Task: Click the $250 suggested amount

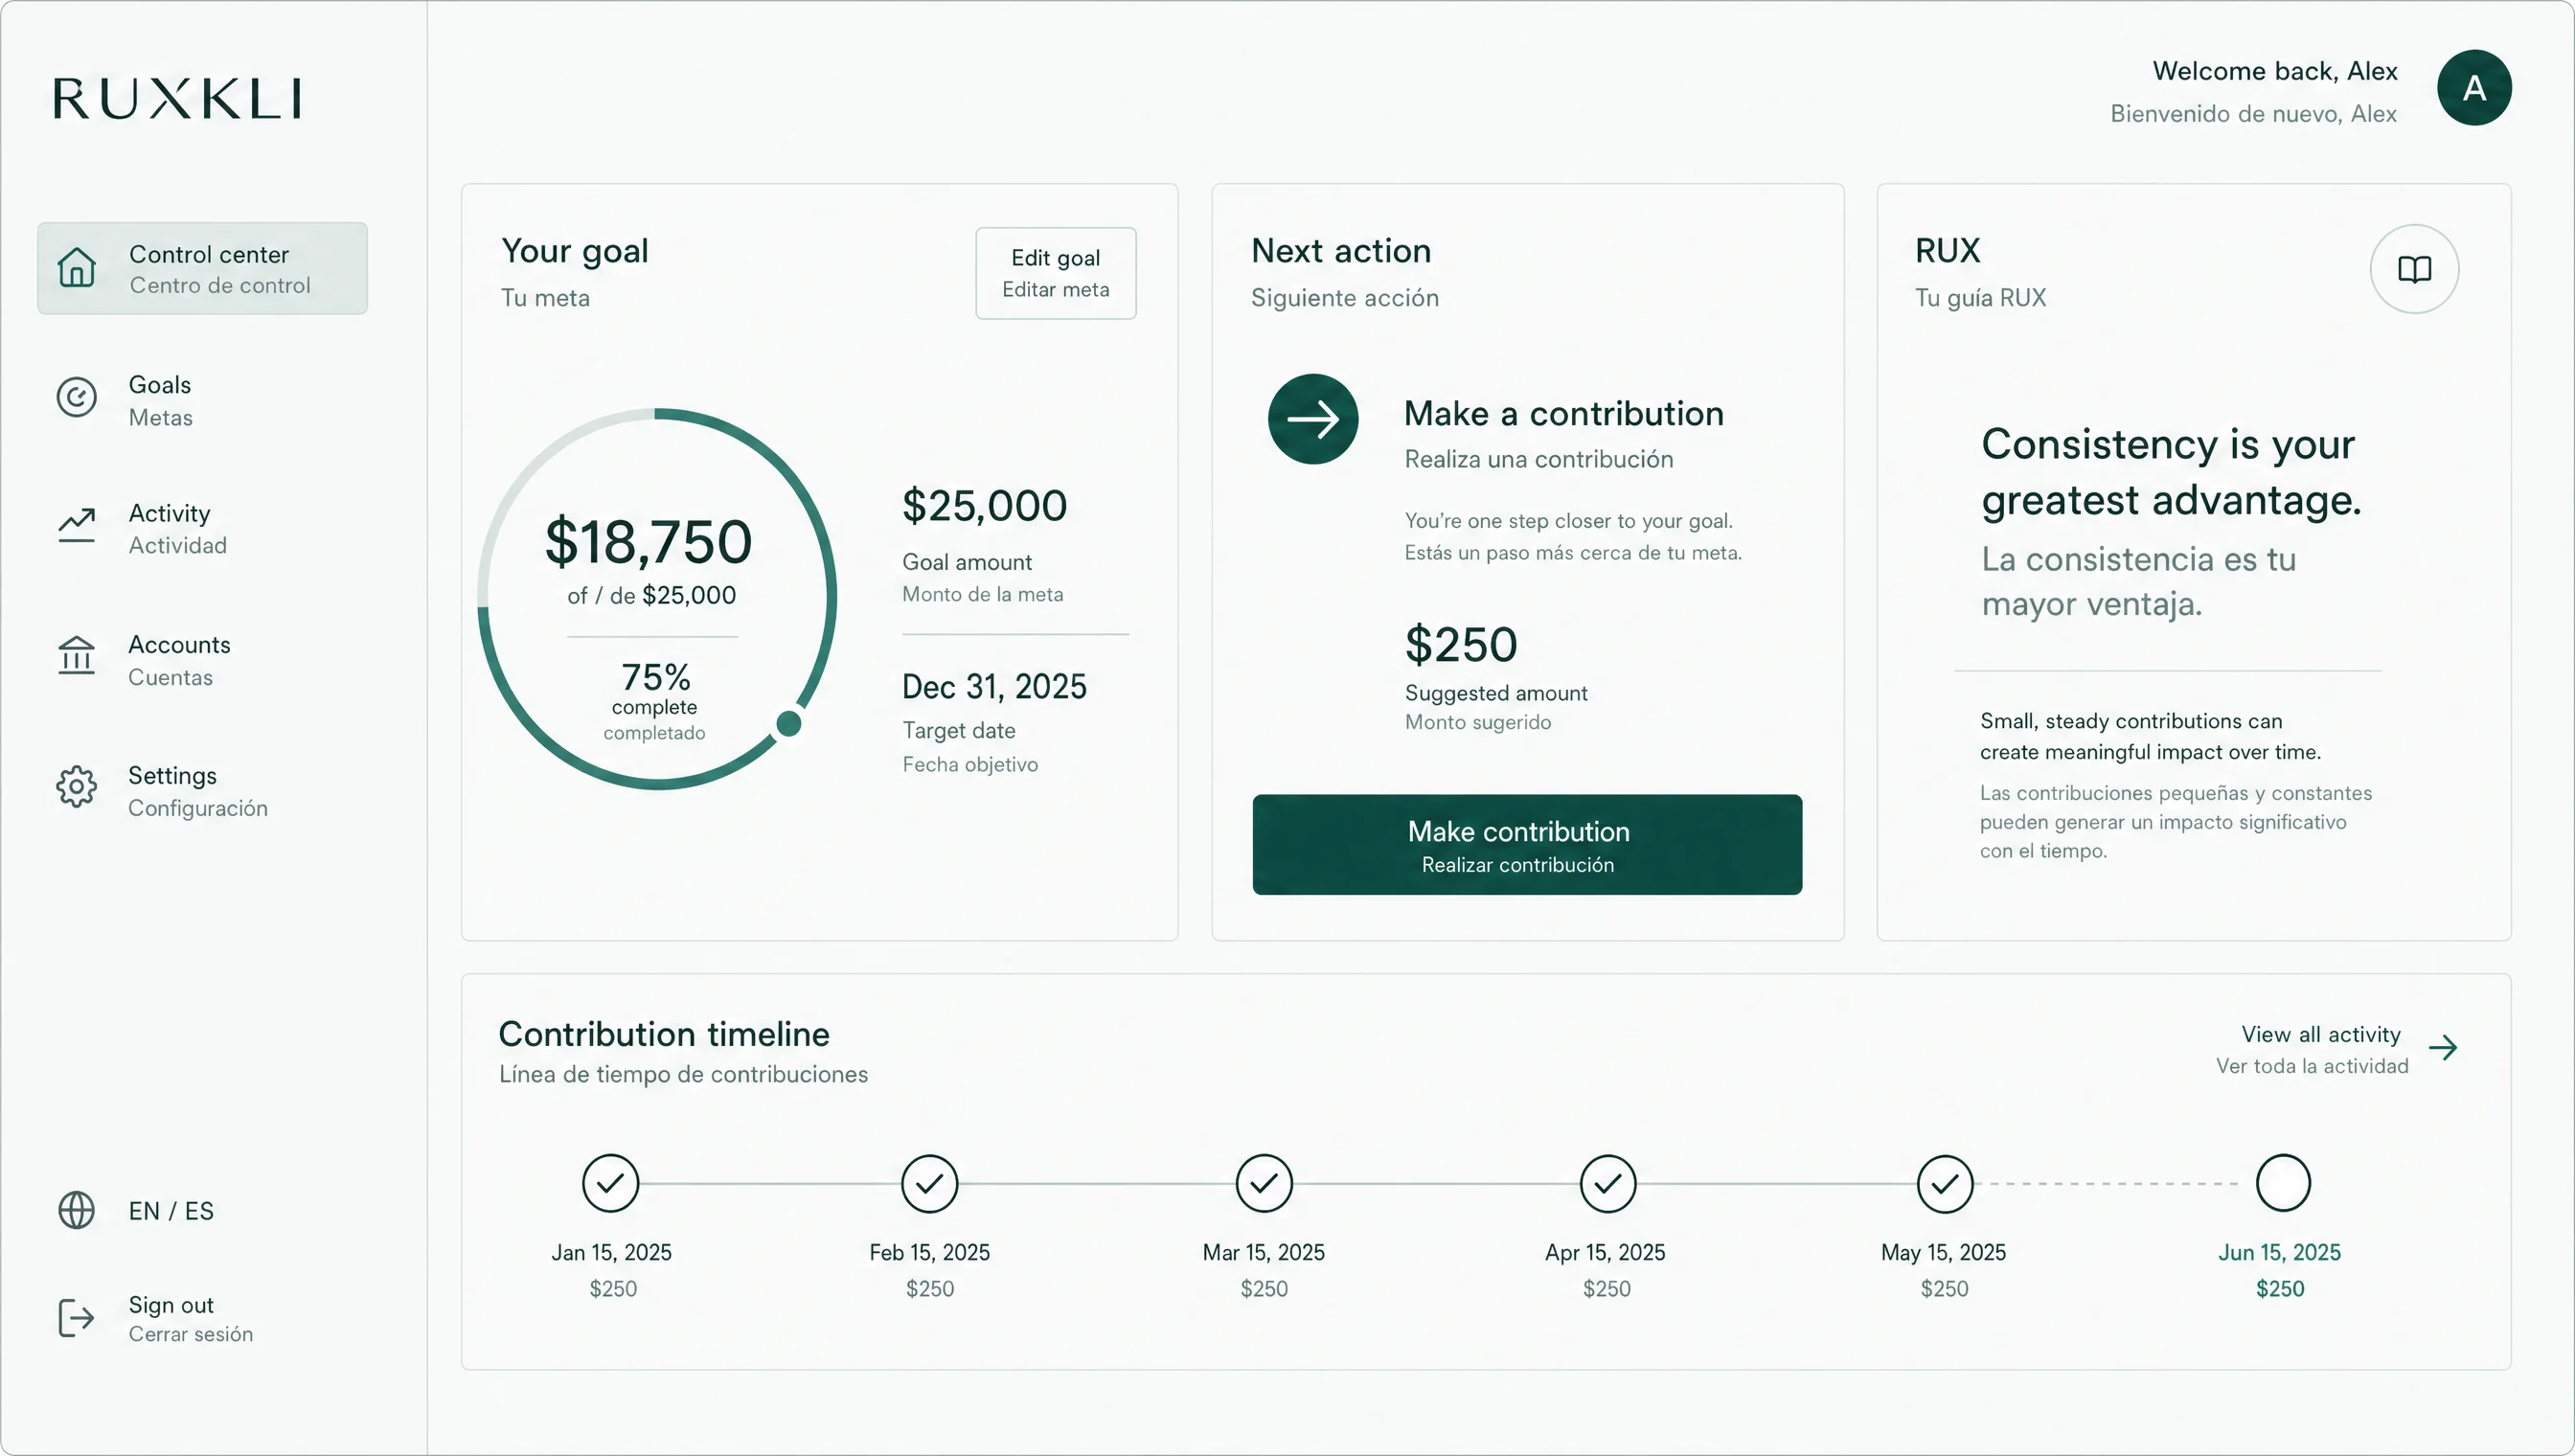Action: point(1461,645)
